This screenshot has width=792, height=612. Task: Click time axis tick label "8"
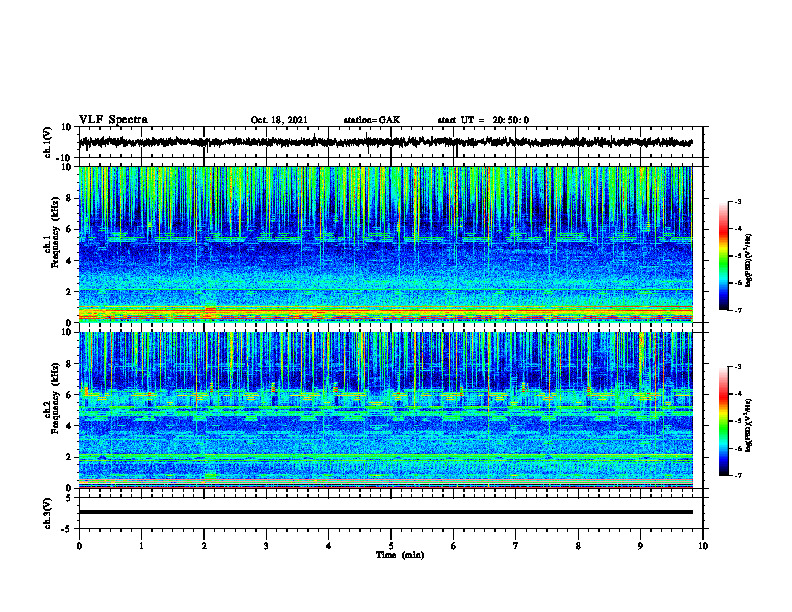(x=578, y=546)
